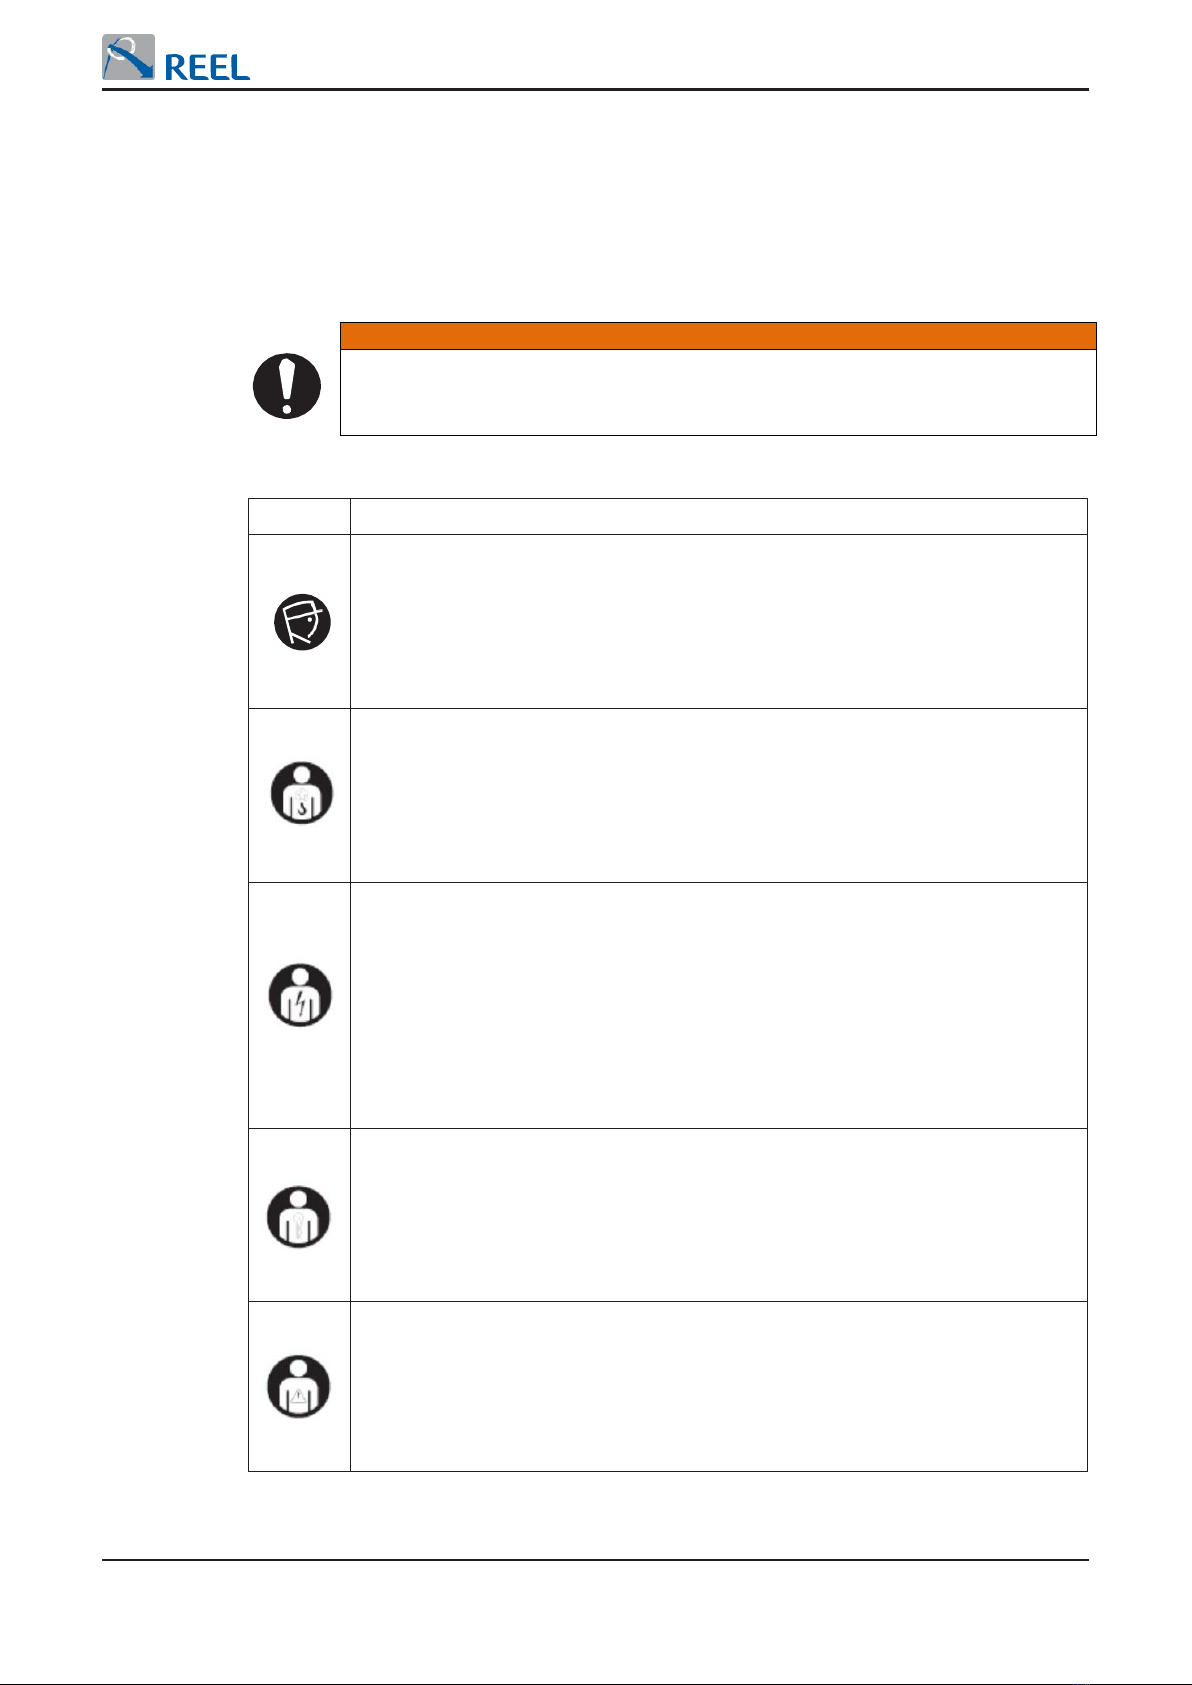Click the footer rule at page bottom
1192x1685 pixels.
(x=595, y=1559)
